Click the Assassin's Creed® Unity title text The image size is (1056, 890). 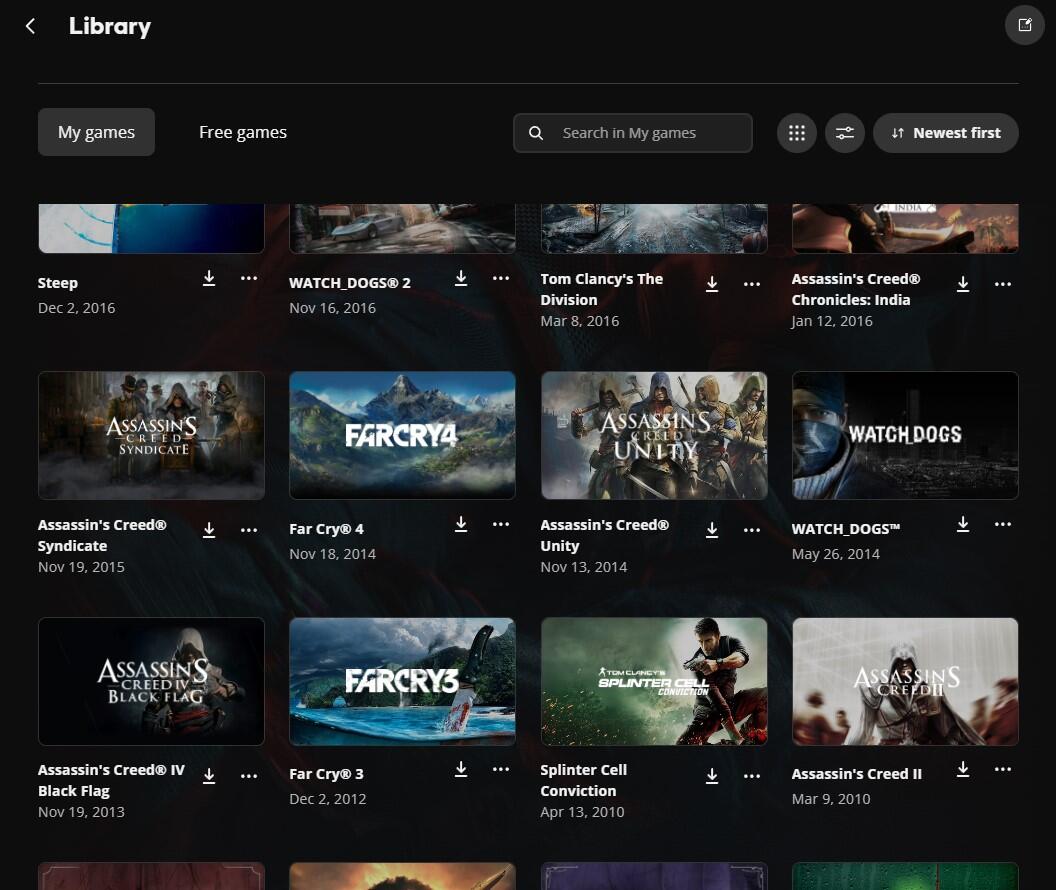tap(604, 535)
